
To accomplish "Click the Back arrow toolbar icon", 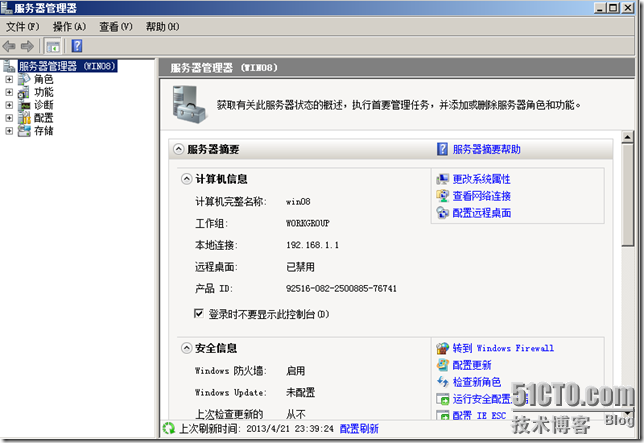I will (9, 46).
